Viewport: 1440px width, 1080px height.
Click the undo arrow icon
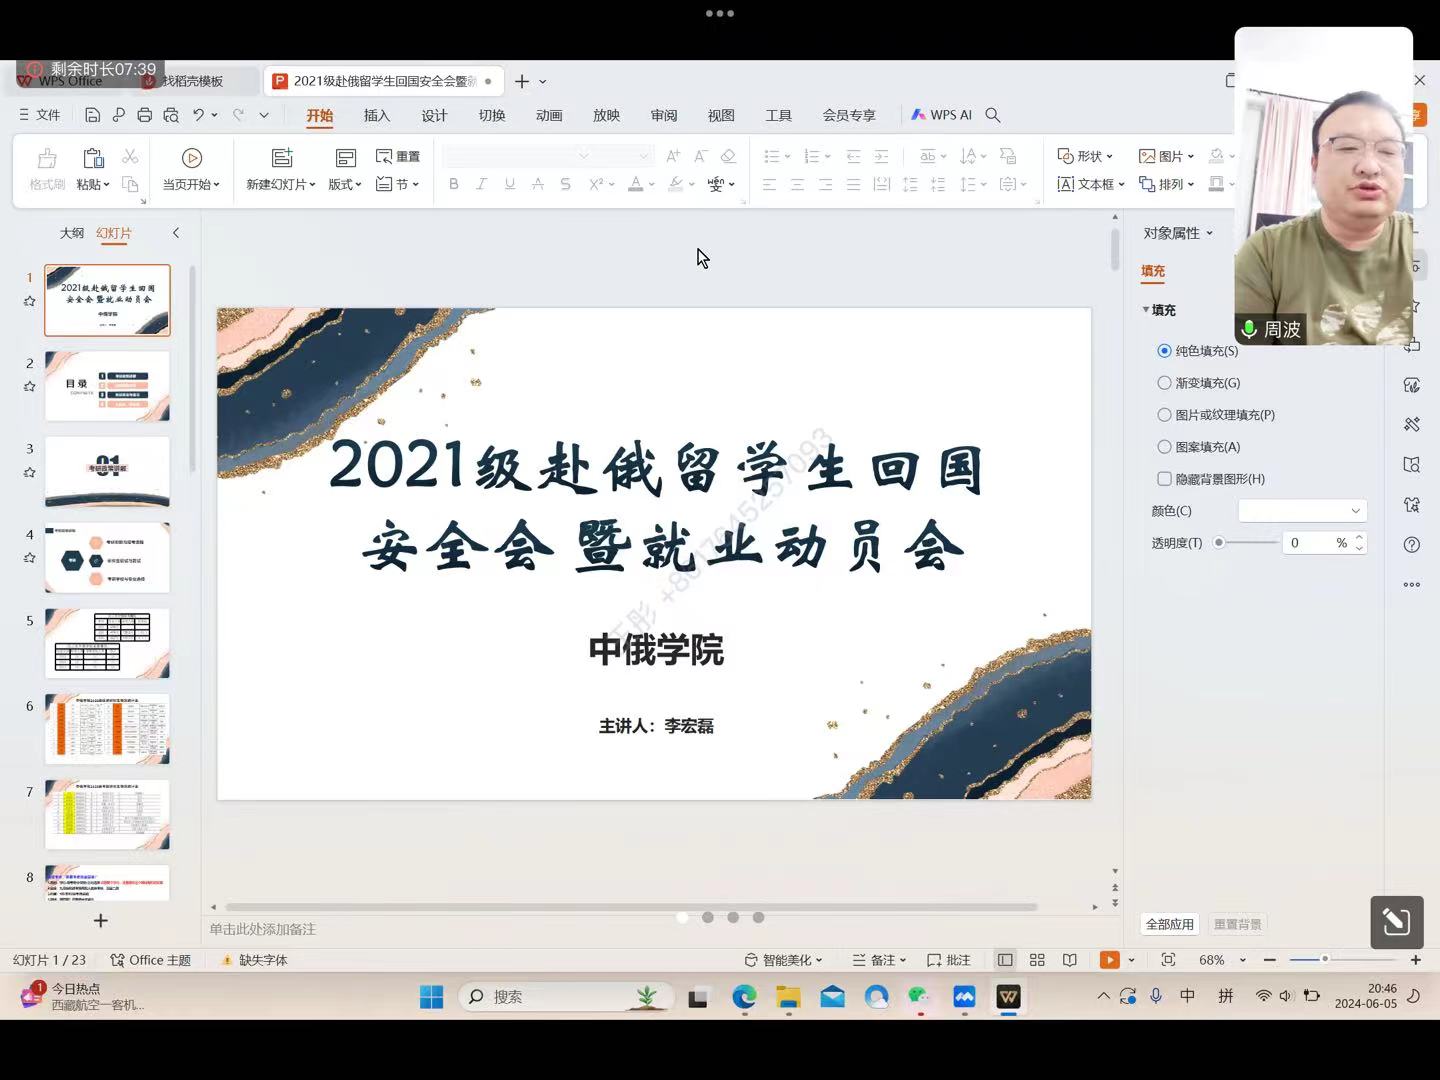198,115
